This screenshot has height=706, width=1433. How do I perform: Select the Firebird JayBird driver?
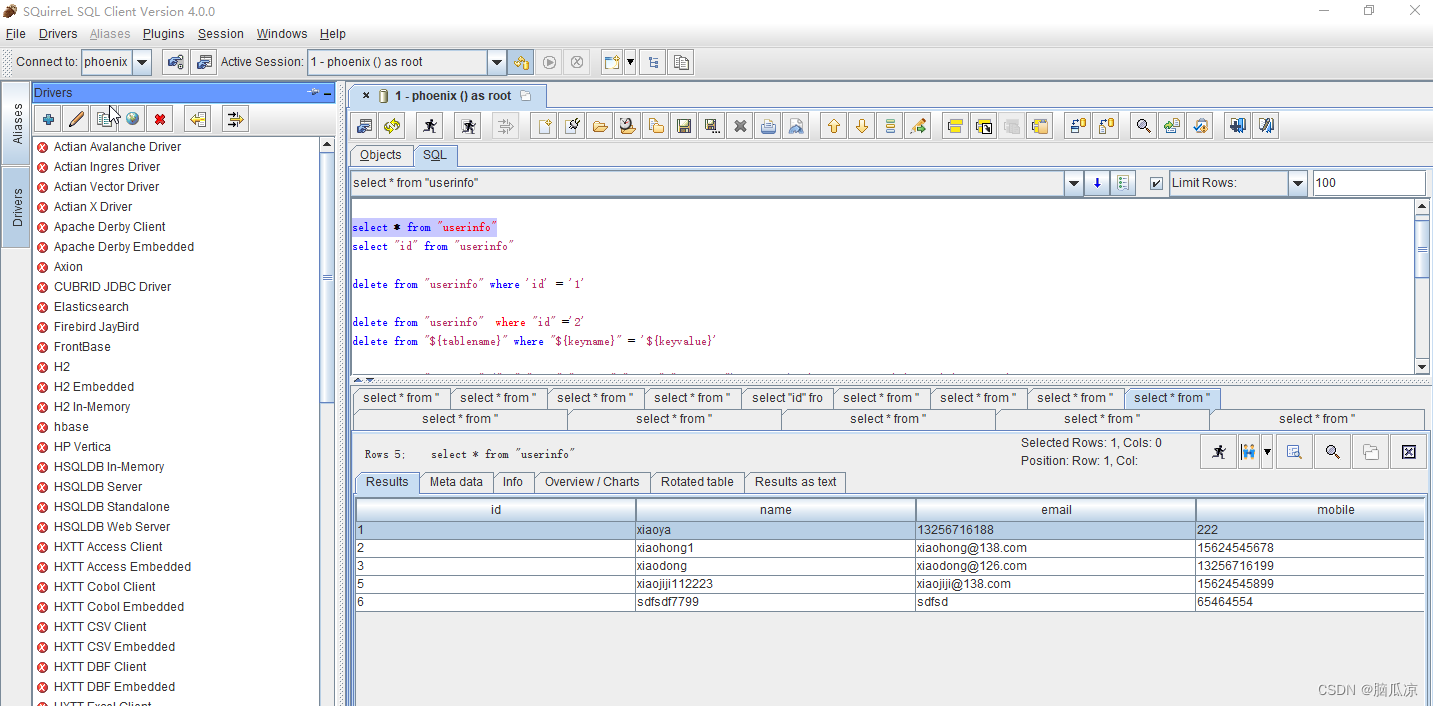(96, 327)
